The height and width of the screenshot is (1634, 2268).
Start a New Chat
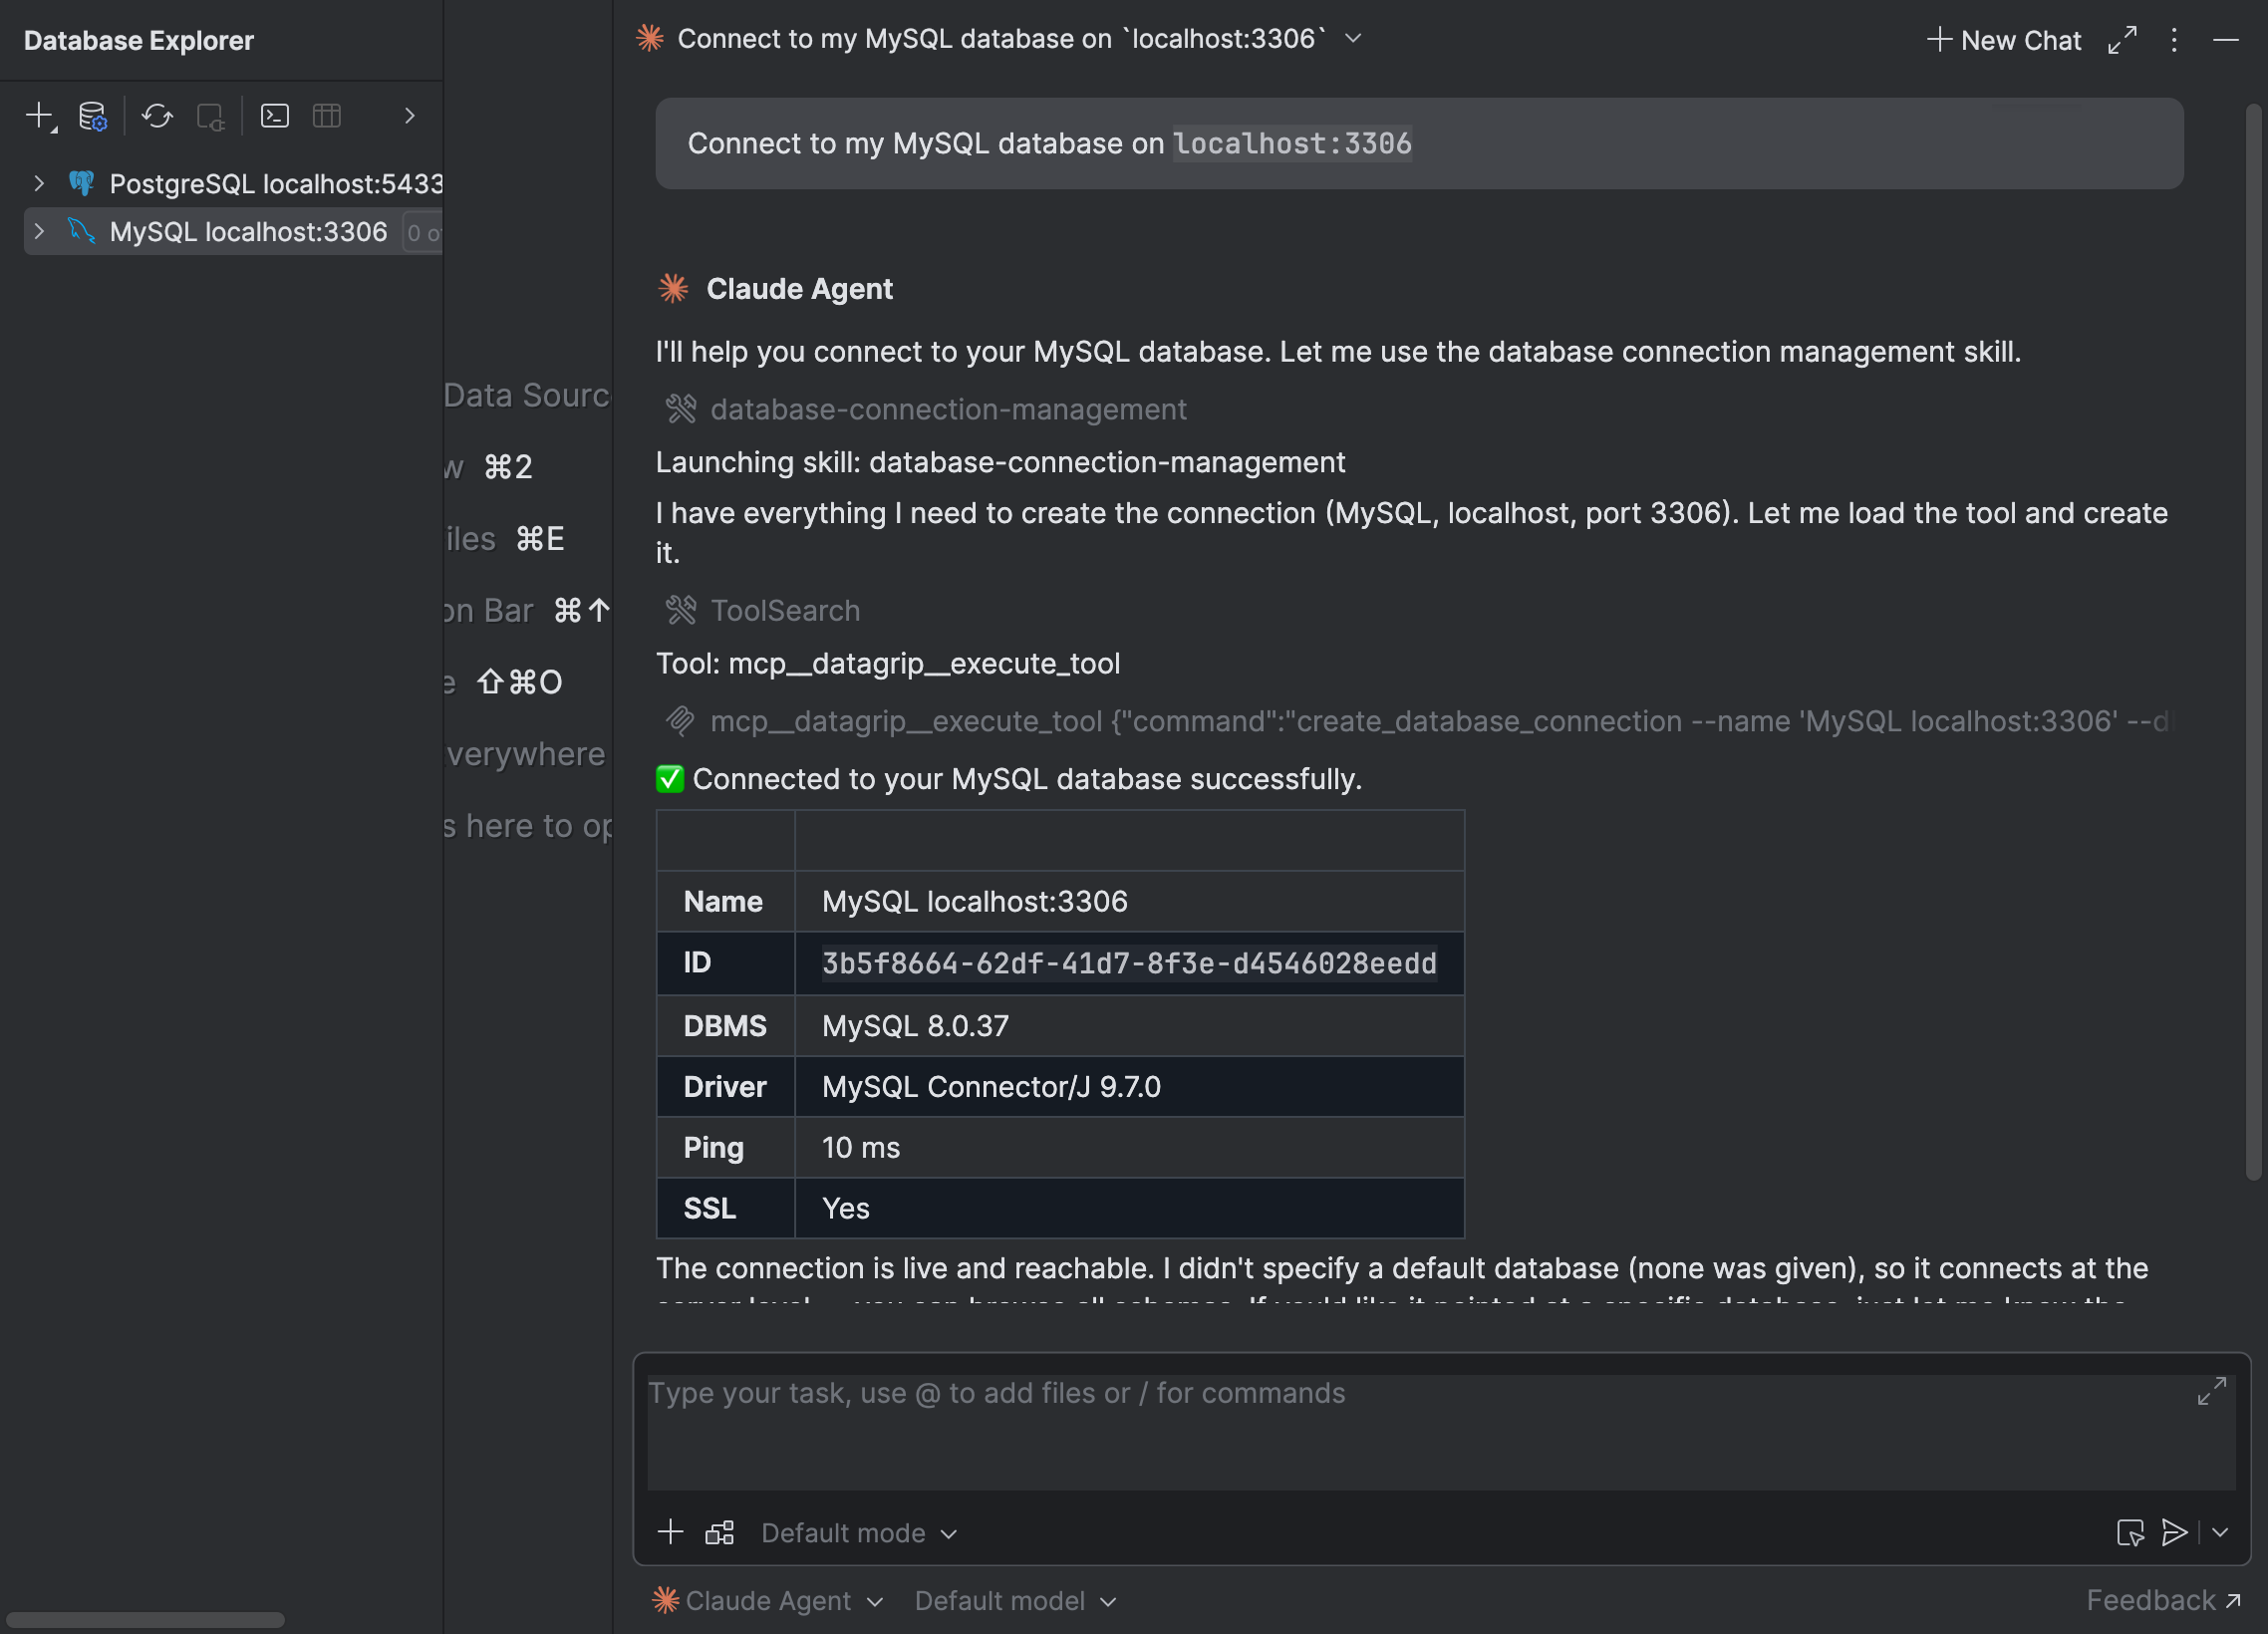(2004, 40)
